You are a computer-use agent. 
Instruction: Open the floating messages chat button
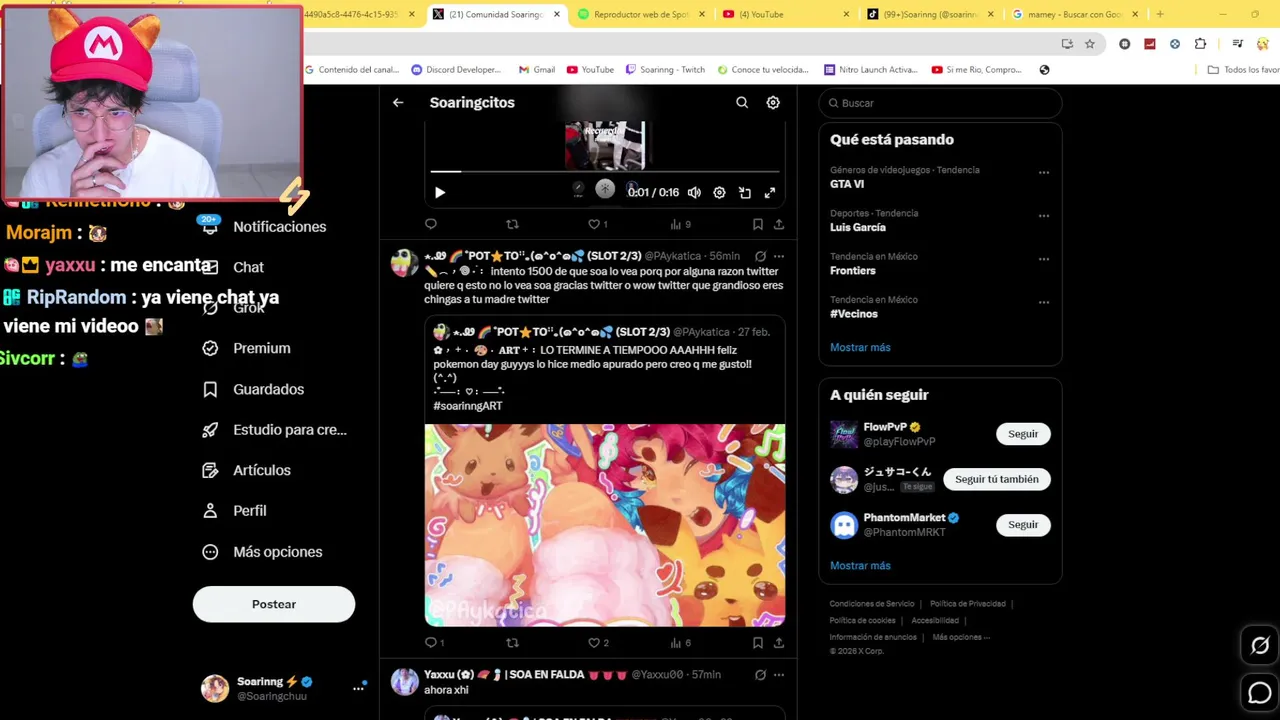coord(1260,692)
